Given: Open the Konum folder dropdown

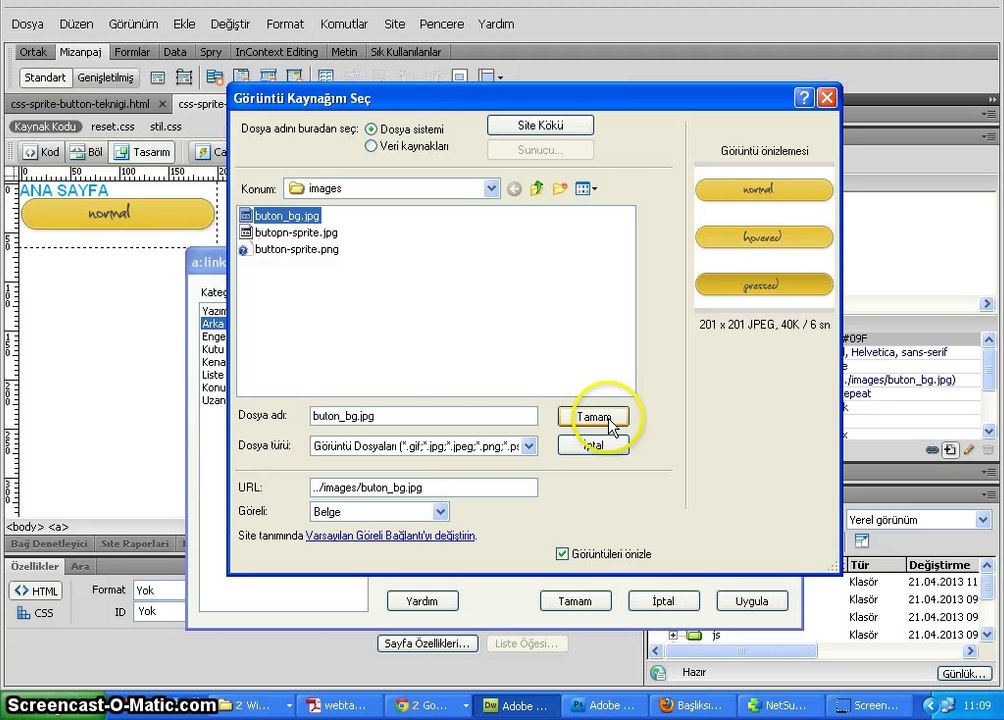Looking at the screenshot, I should [491, 188].
